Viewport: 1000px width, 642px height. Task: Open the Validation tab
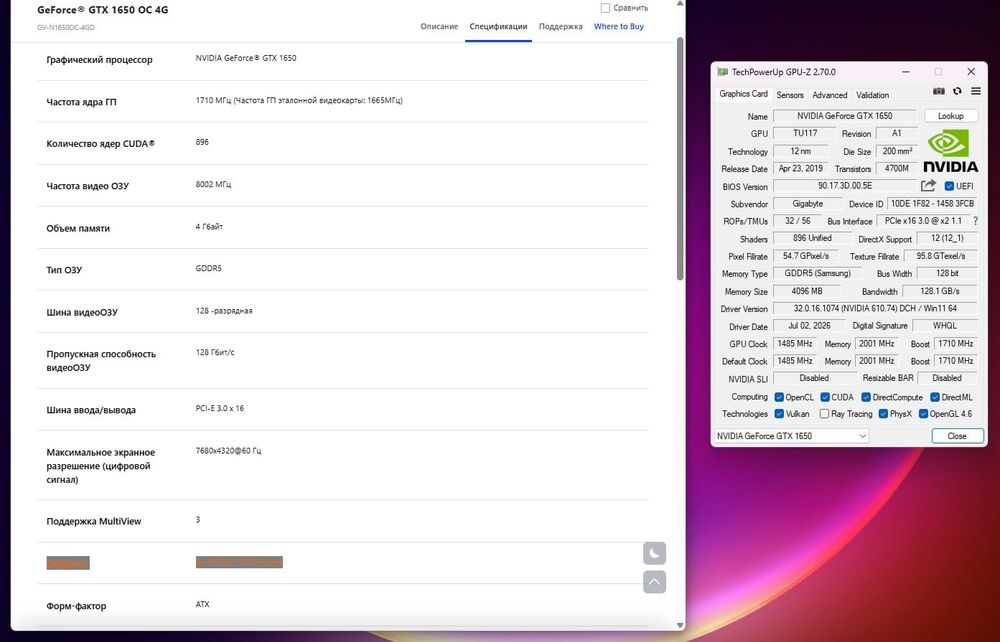tap(872, 95)
